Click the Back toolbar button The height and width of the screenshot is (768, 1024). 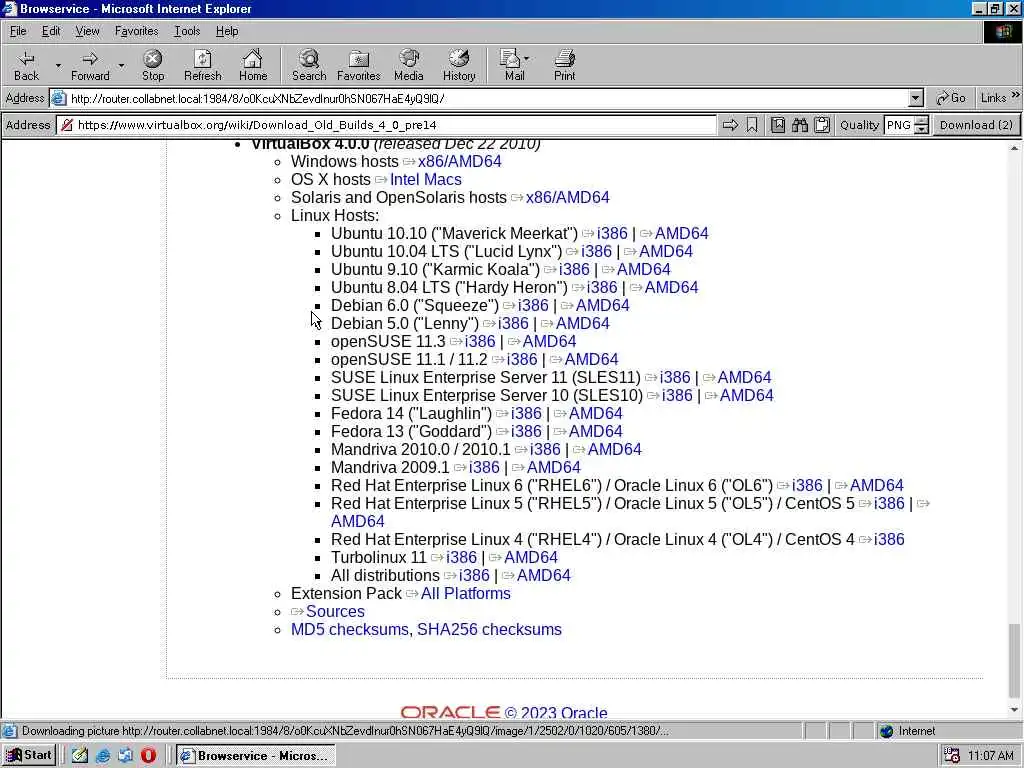tap(26, 65)
